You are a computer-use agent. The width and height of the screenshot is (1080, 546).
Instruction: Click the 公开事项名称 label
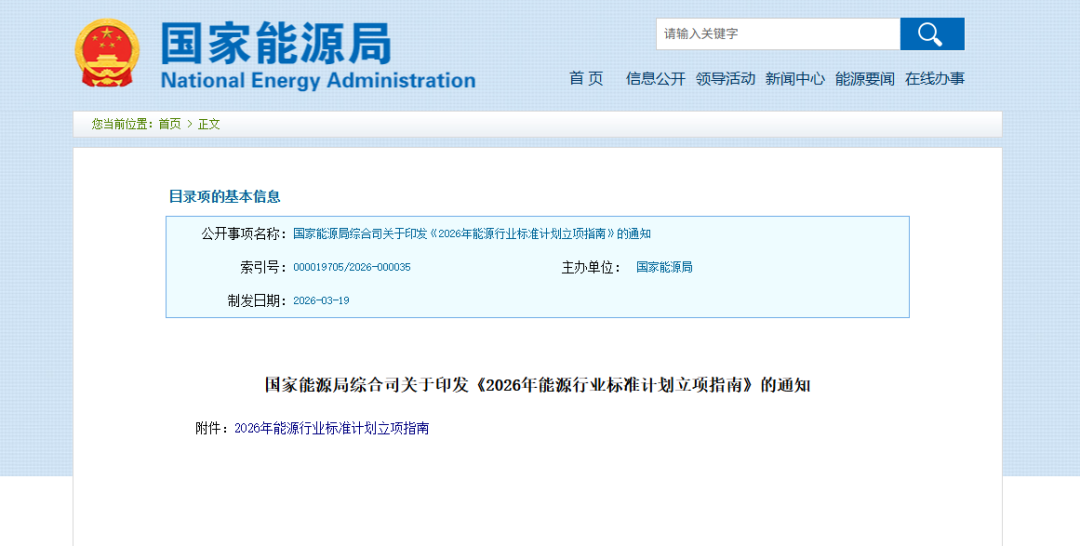pos(244,234)
